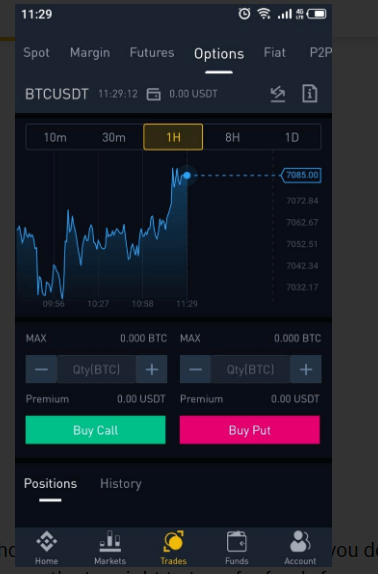Click the Call Qty(BTC) input field
This screenshot has height=574, width=378.
tap(96, 369)
